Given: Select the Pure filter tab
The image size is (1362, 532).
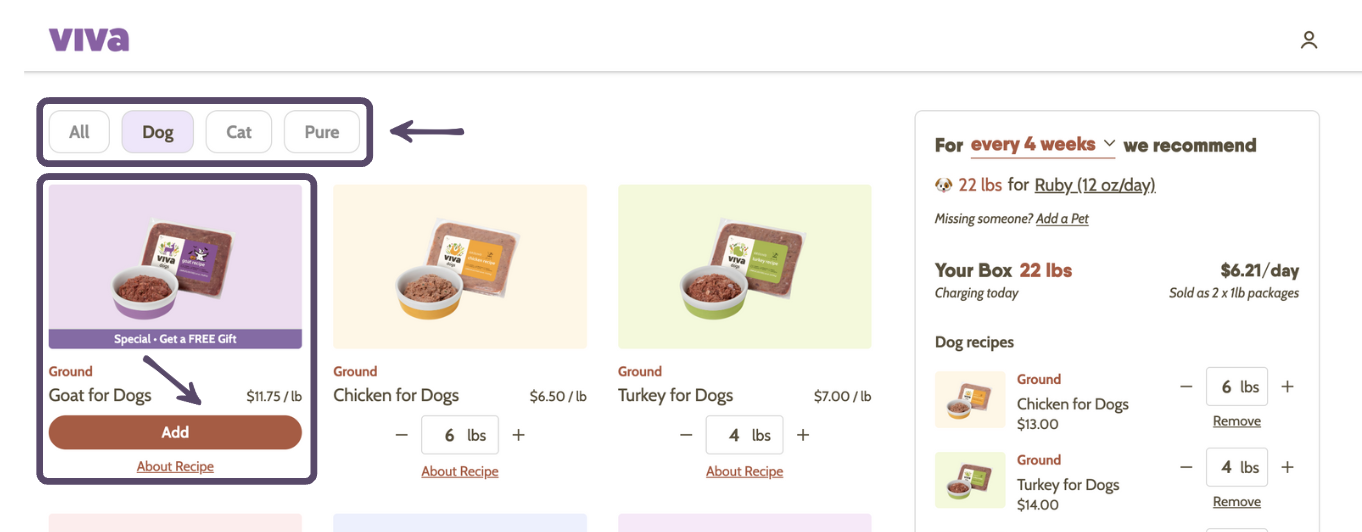Looking at the screenshot, I should (321, 132).
